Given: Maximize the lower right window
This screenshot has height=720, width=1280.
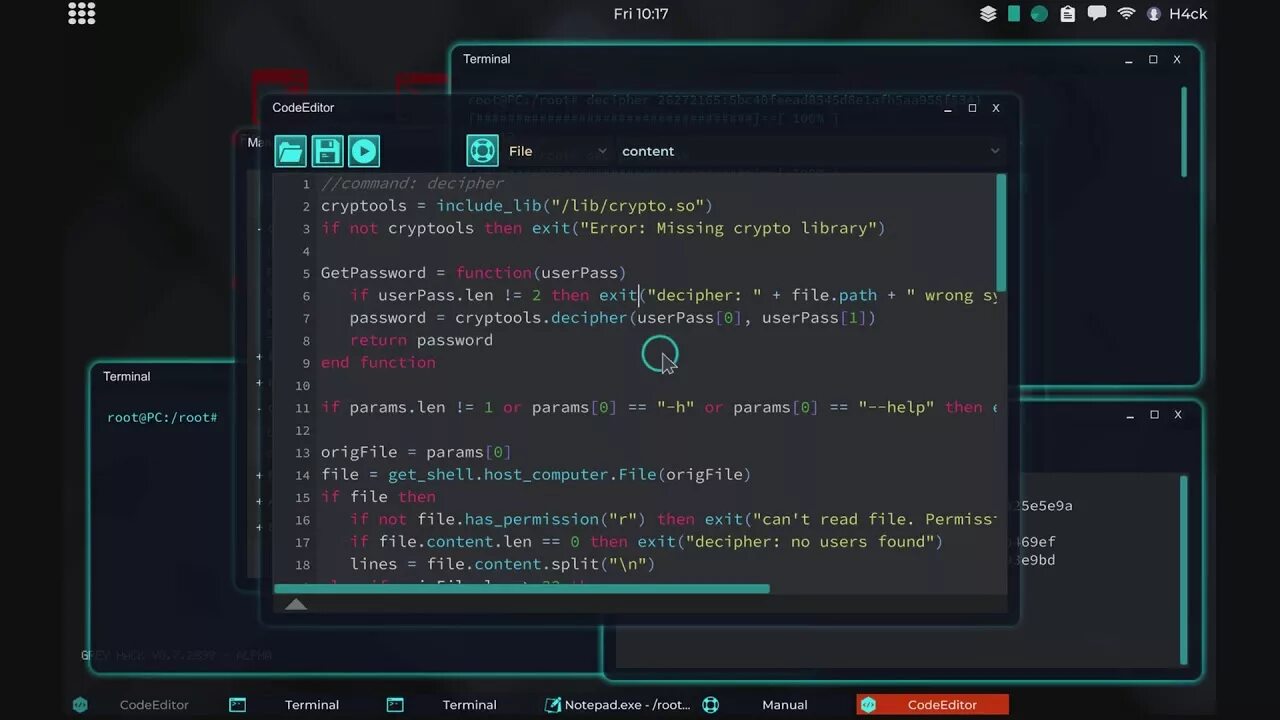Looking at the screenshot, I should (1154, 414).
